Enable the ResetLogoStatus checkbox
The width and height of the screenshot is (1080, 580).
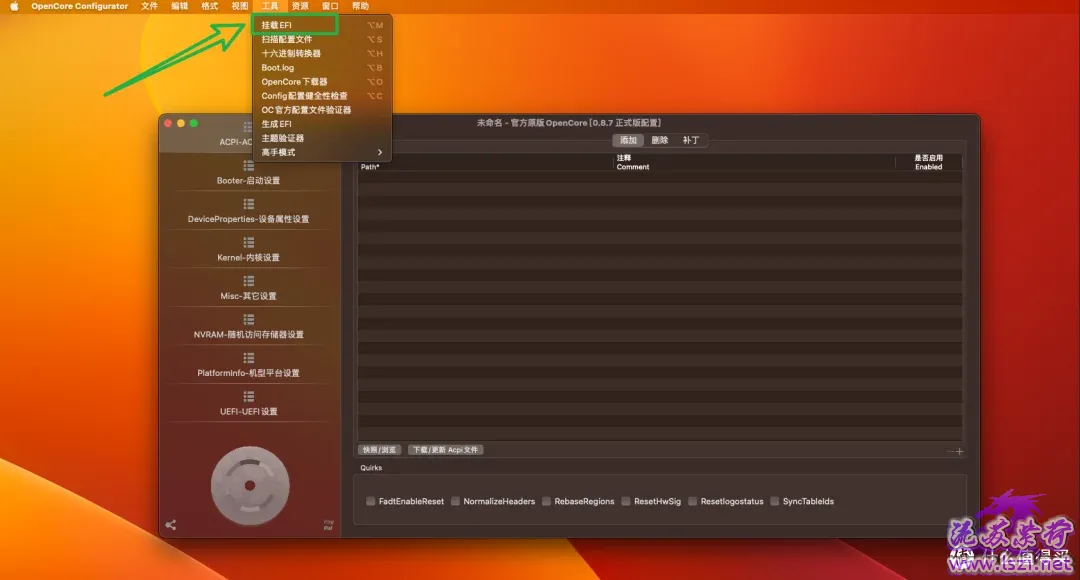693,501
